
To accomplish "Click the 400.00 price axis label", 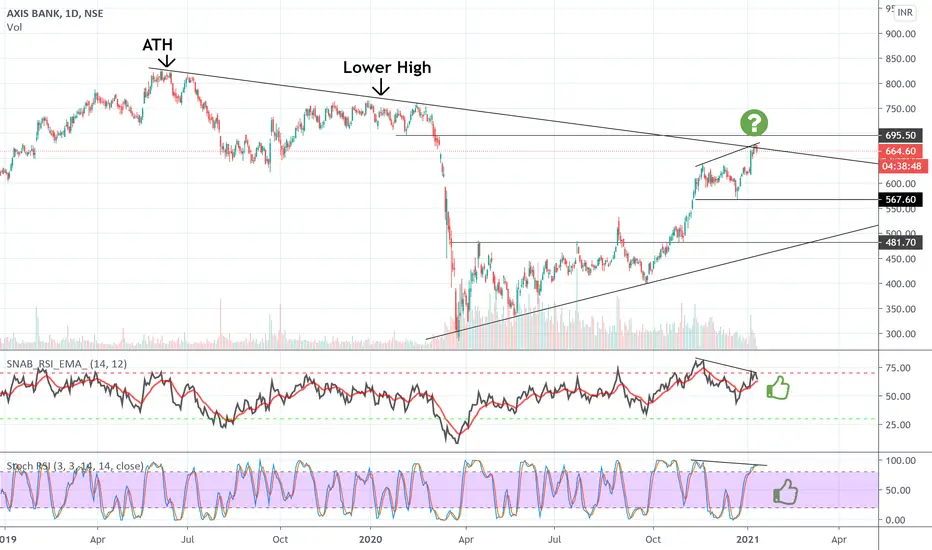I will [900, 284].
